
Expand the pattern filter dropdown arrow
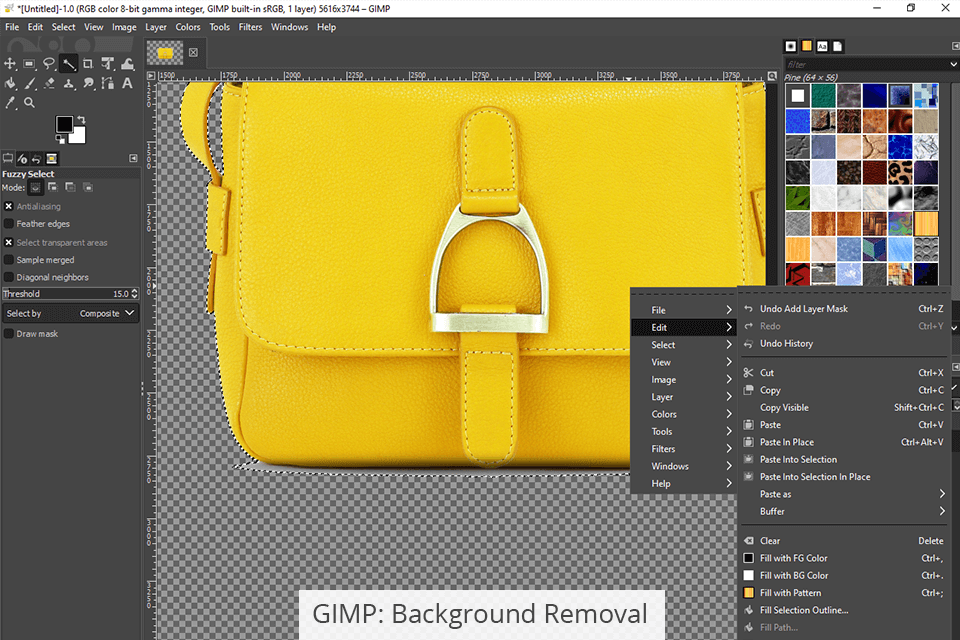pyautogui.click(x=953, y=65)
